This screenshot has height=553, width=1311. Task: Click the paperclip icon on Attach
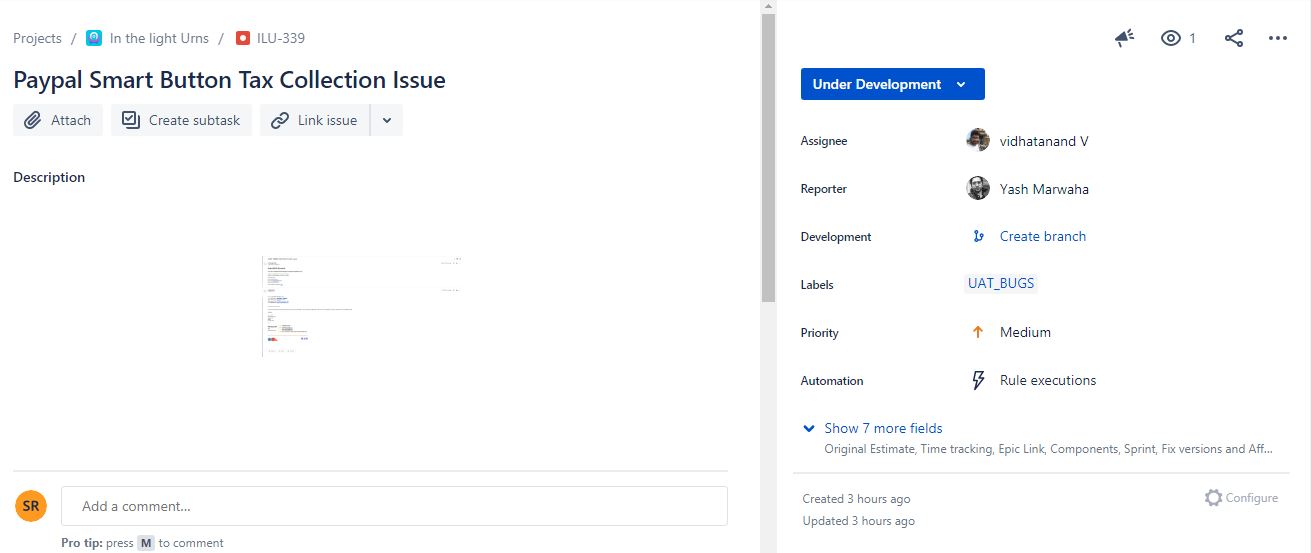pyautogui.click(x=33, y=120)
